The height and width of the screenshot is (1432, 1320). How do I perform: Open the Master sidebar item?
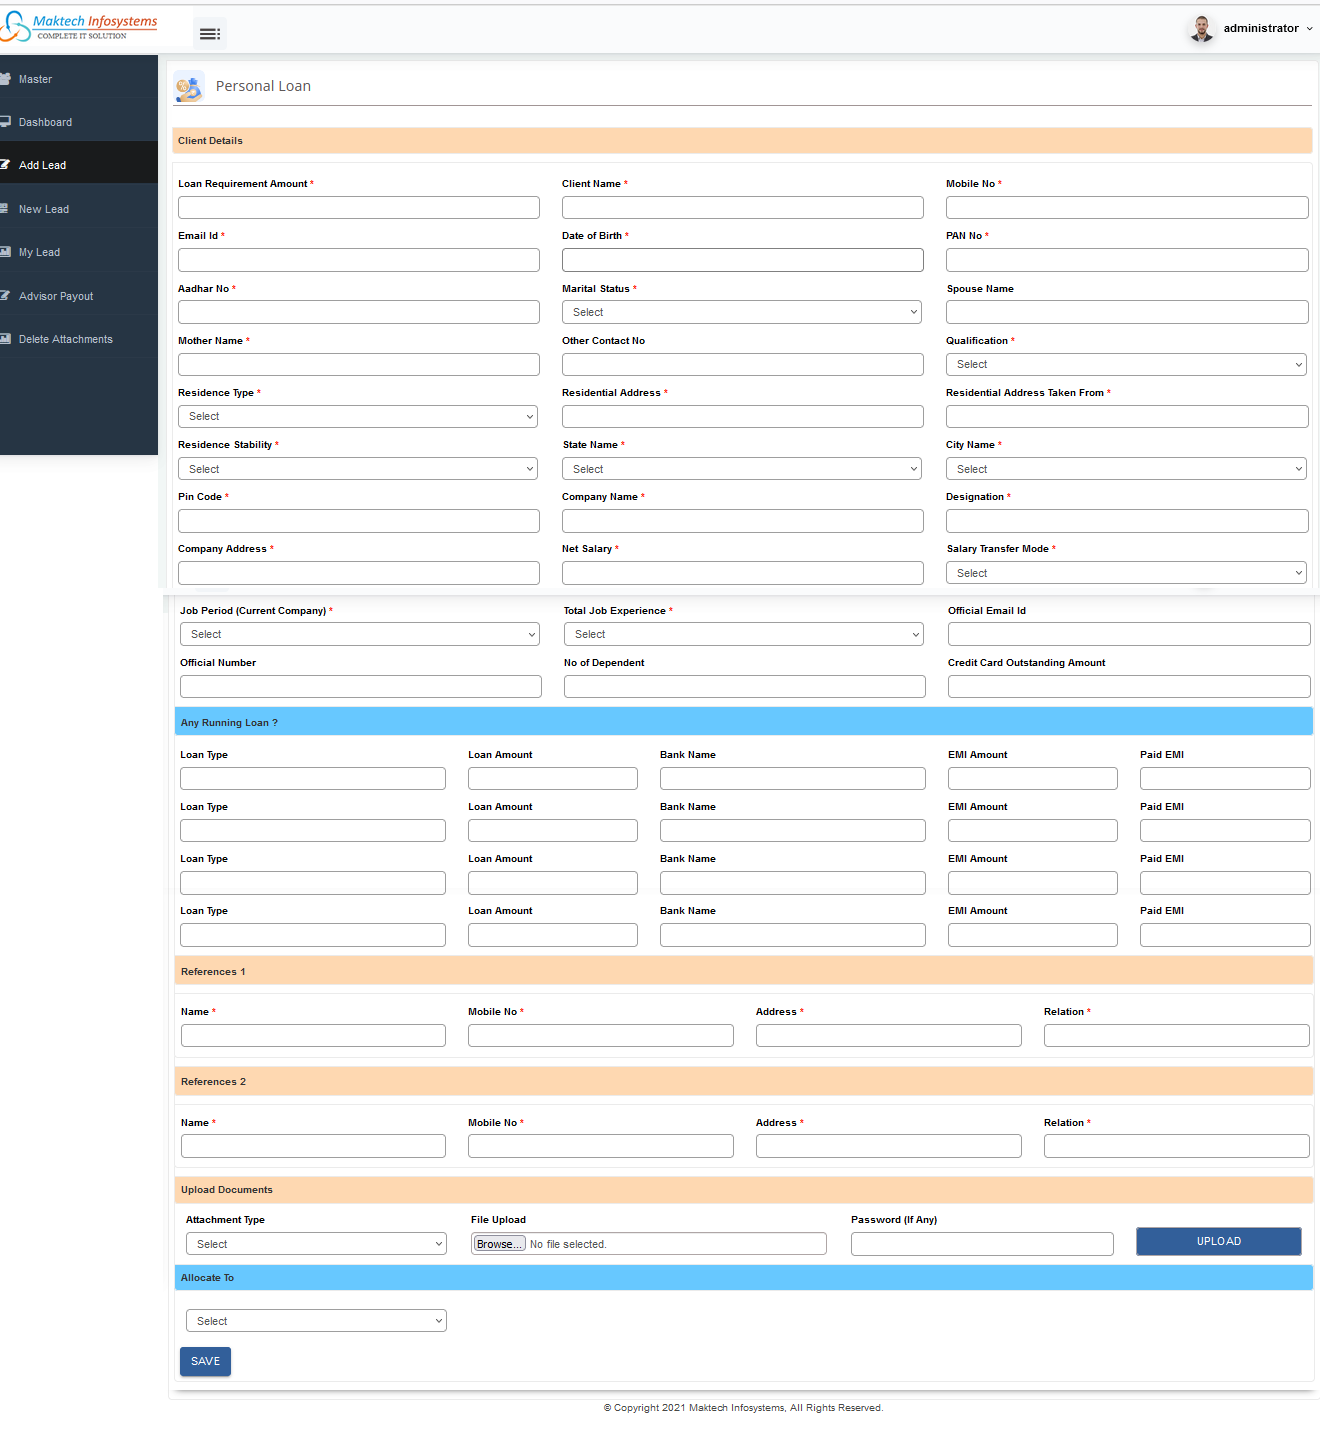coord(35,79)
